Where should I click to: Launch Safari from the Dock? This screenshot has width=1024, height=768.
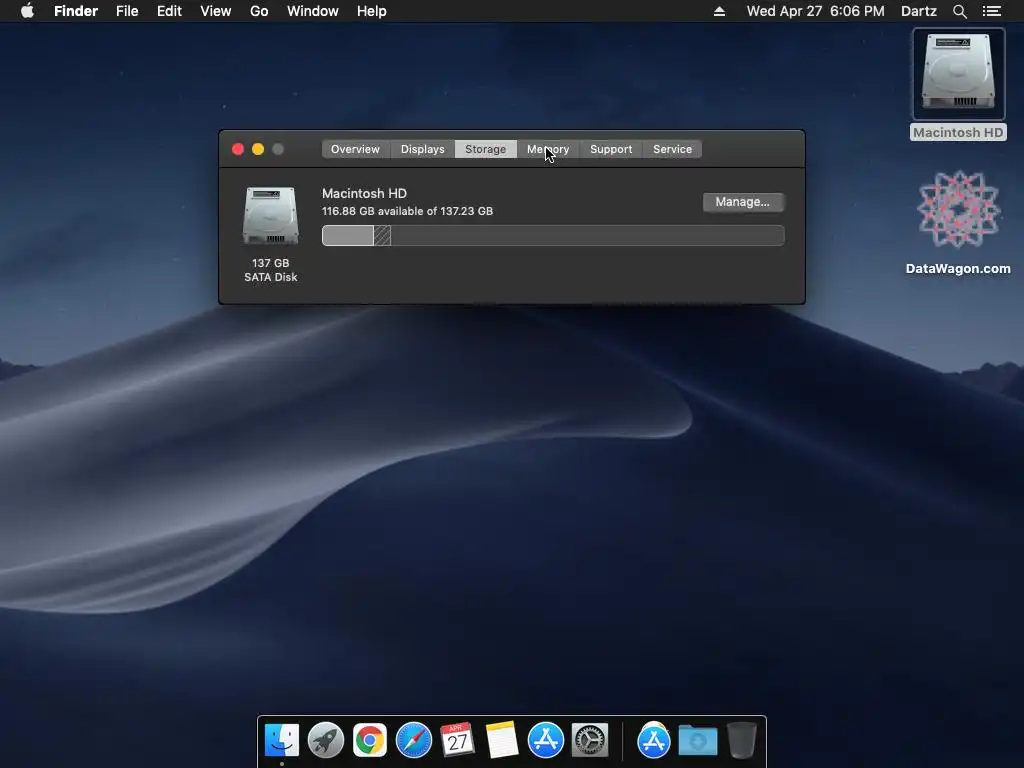click(413, 741)
